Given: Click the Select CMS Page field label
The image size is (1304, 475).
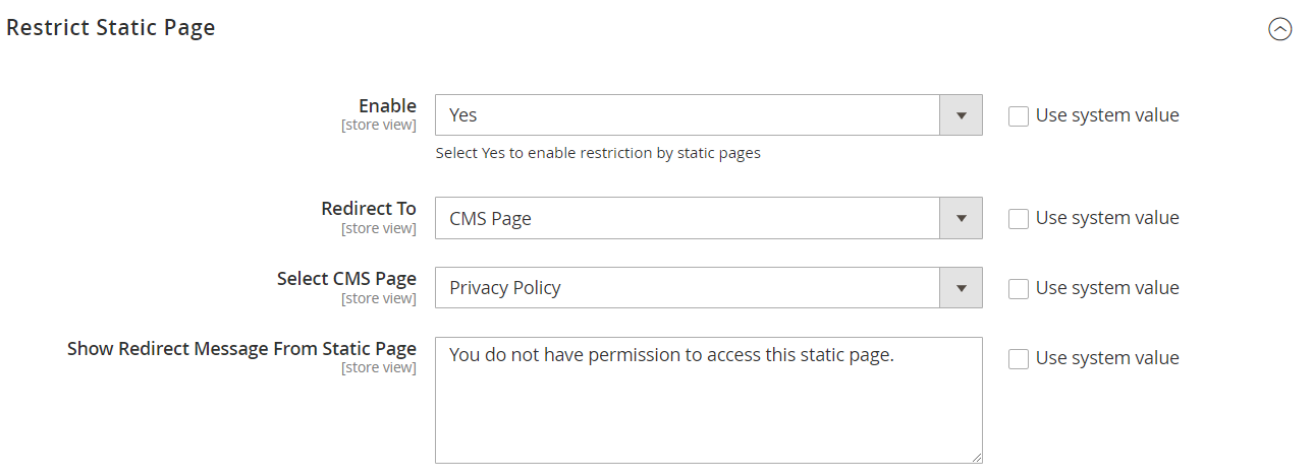Looking at the screenshot, I should (346, 278).
